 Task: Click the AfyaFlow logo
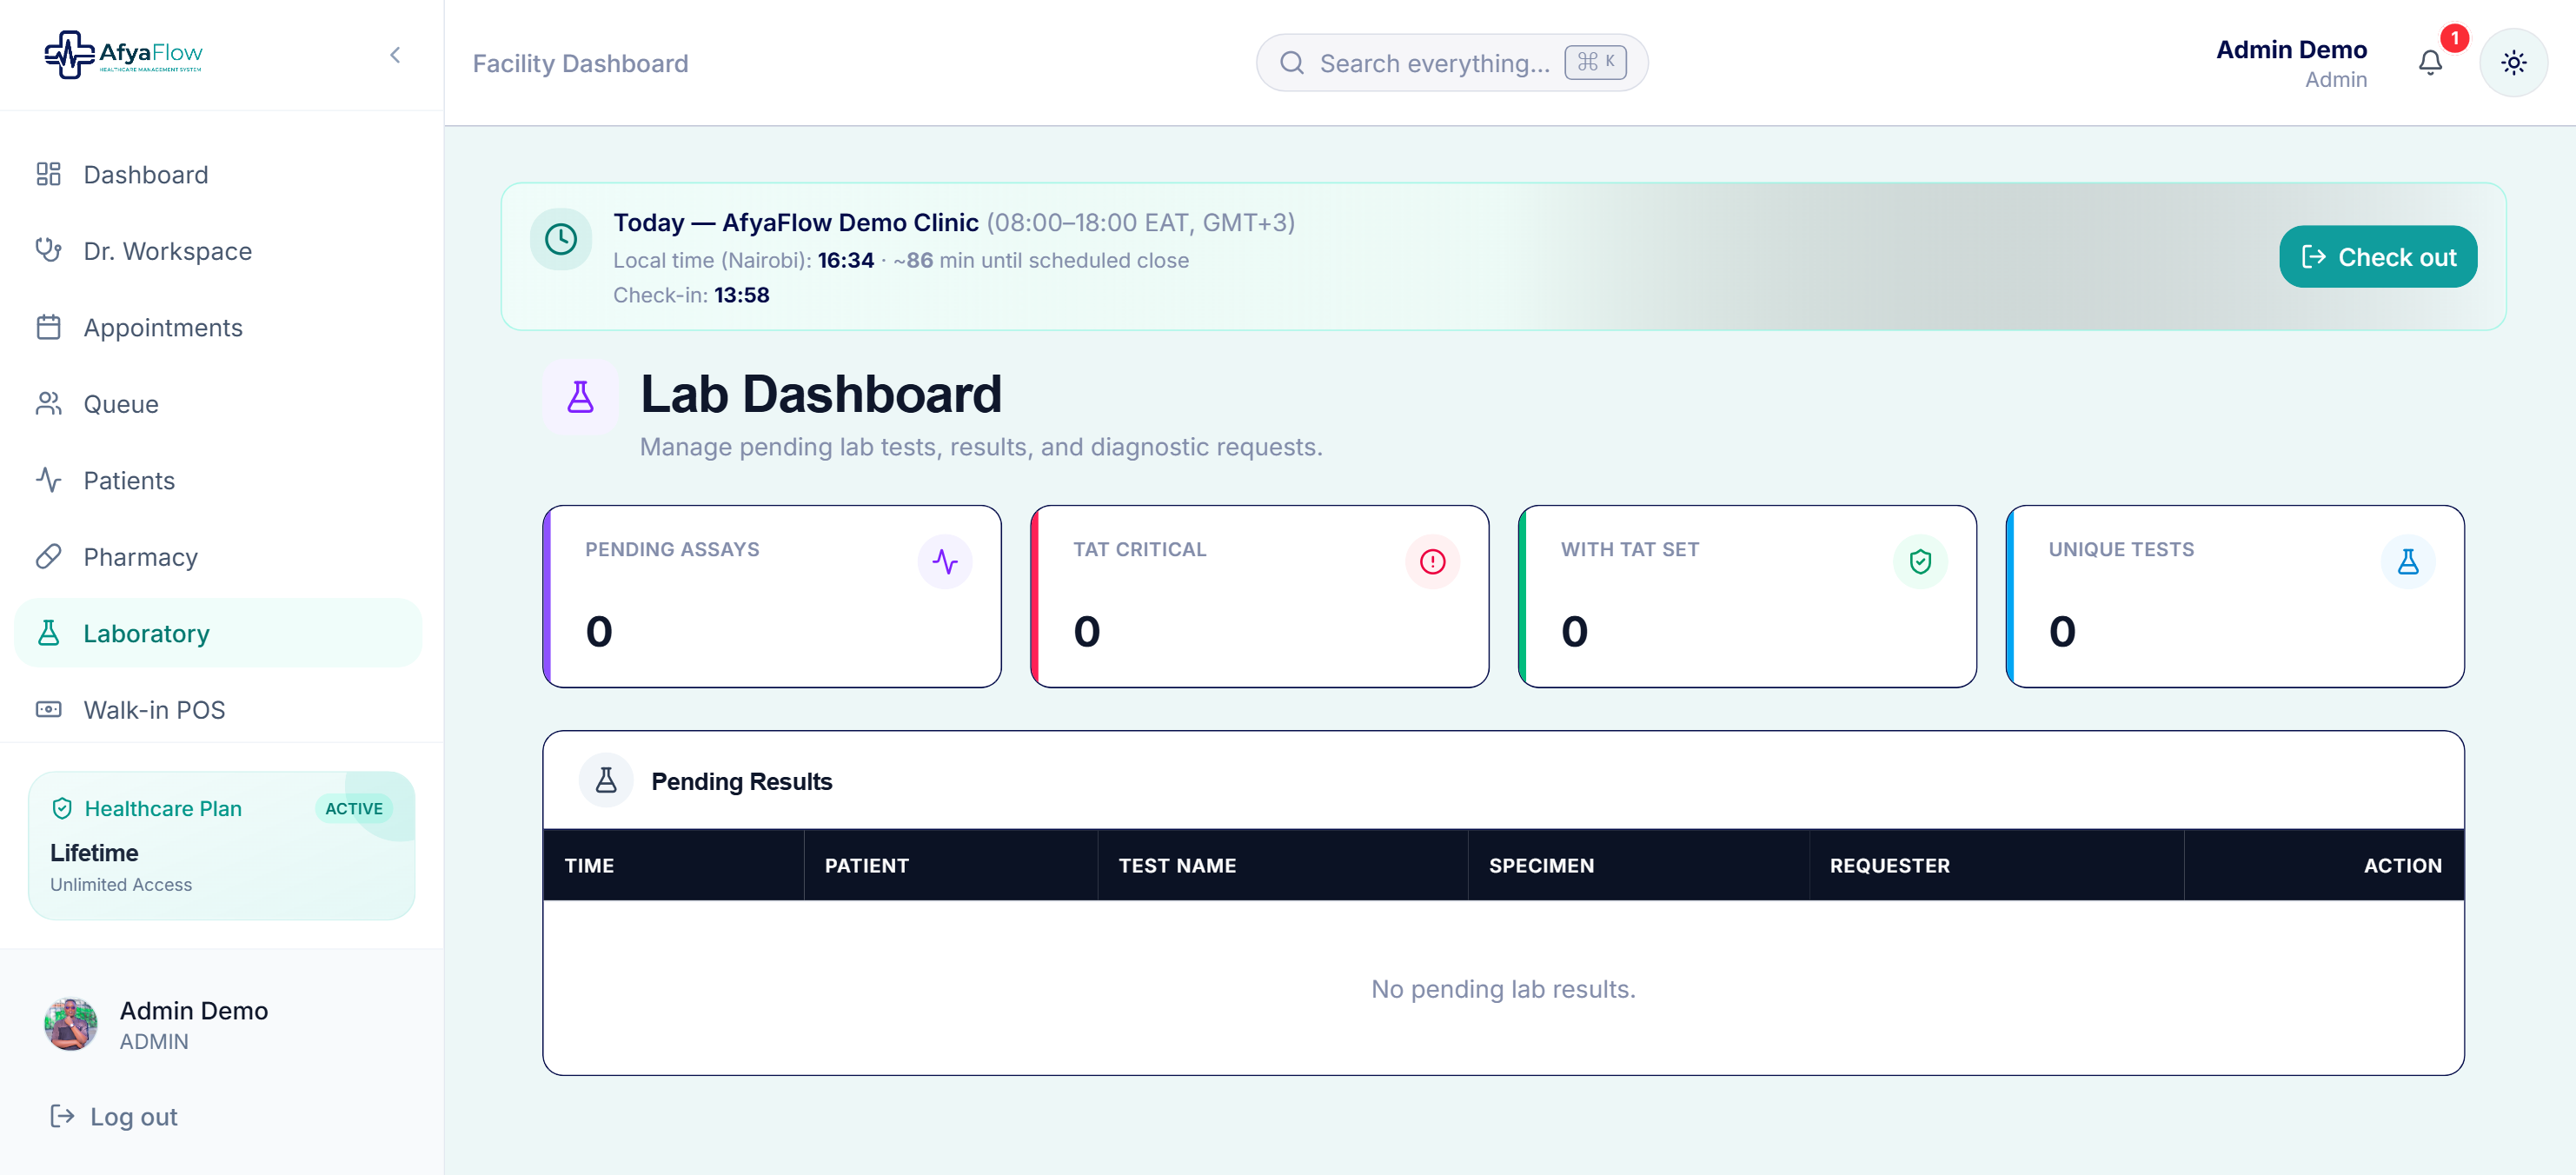tap(124, 54)
